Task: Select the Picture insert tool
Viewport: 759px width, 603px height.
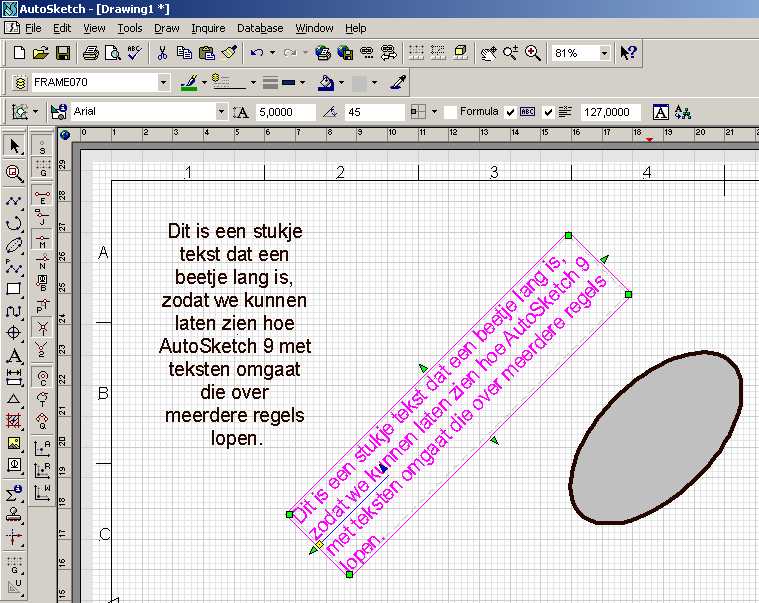Action: tap(14, 443)
